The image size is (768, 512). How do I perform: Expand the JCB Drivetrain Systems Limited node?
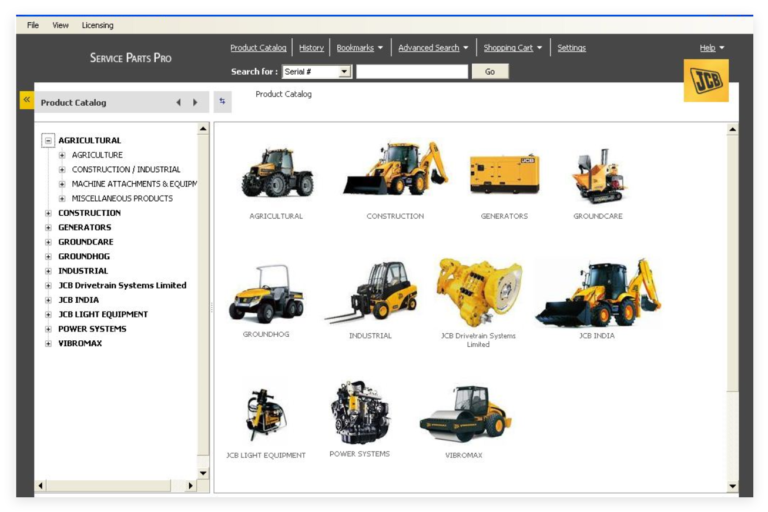[x=48, y=285]
